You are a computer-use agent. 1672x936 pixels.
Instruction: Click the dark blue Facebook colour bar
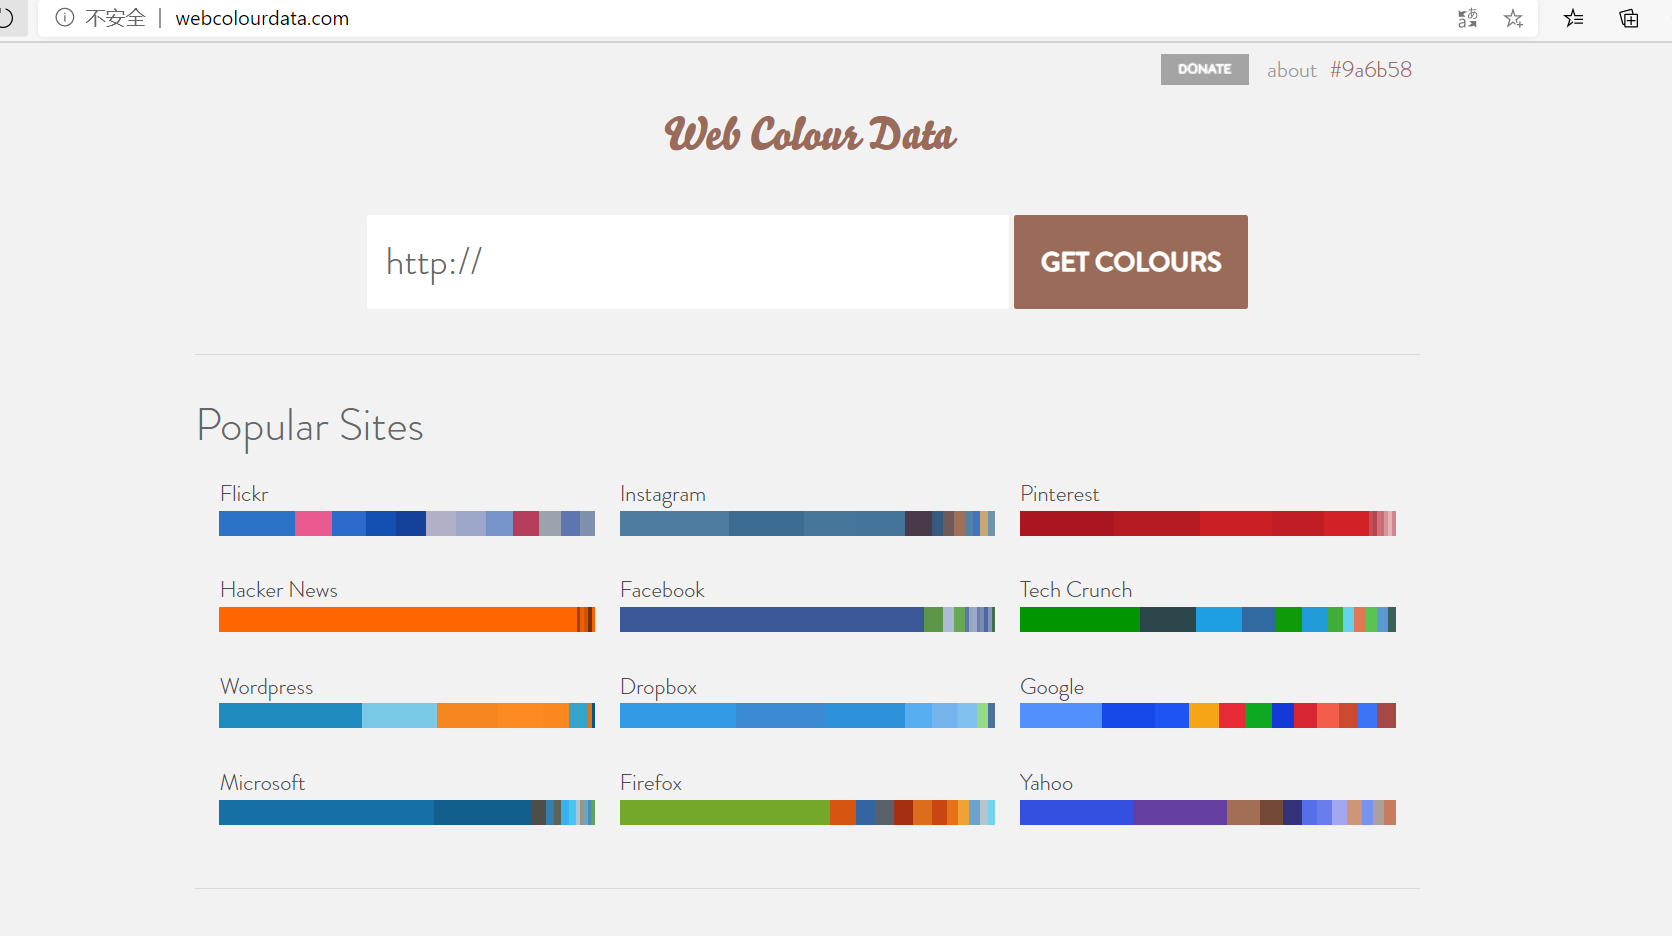[x=771, y=619]
